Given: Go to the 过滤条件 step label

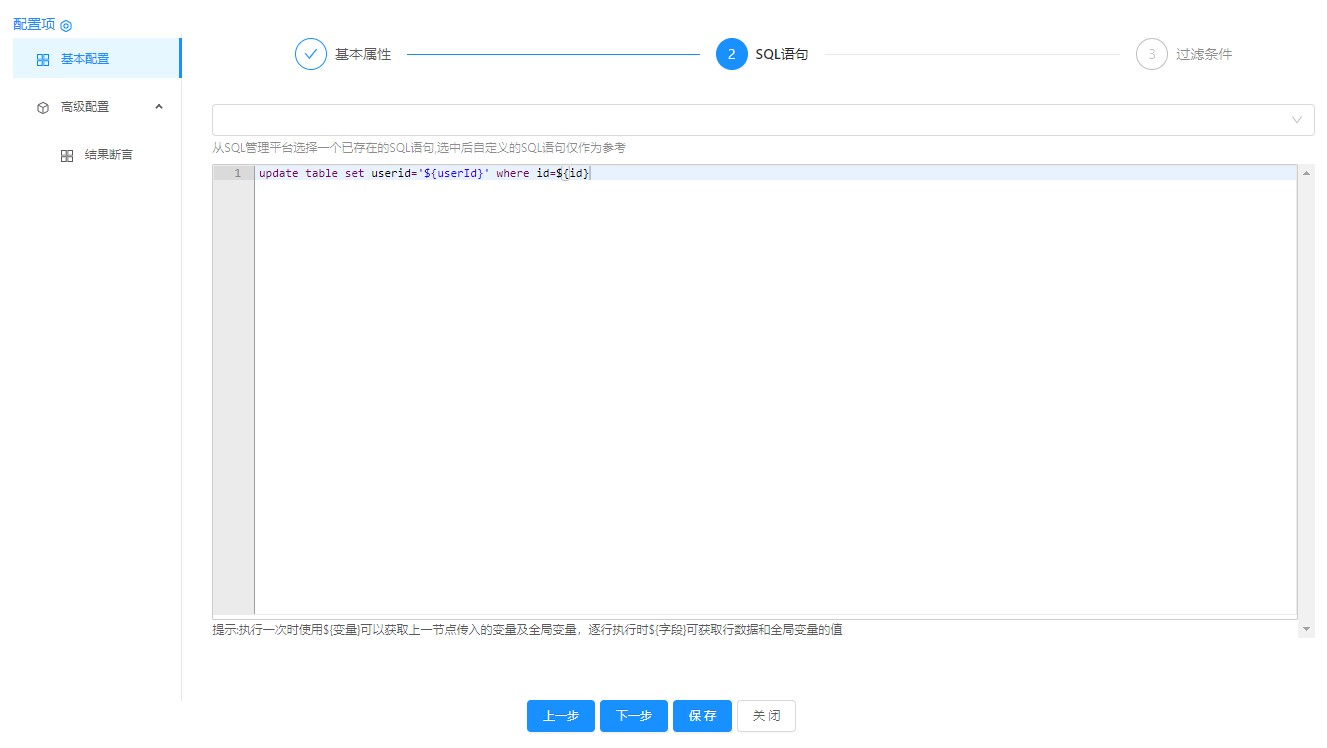Looking at the screenshot, I should 1204,54.
